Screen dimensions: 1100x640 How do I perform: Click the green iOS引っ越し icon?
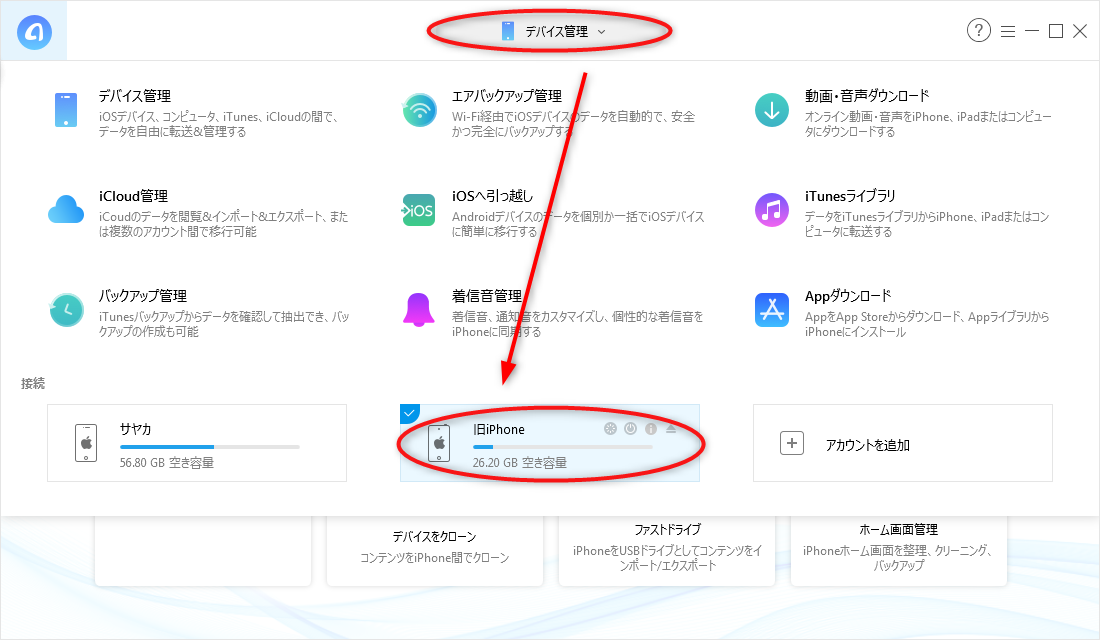tap(419, 211)
